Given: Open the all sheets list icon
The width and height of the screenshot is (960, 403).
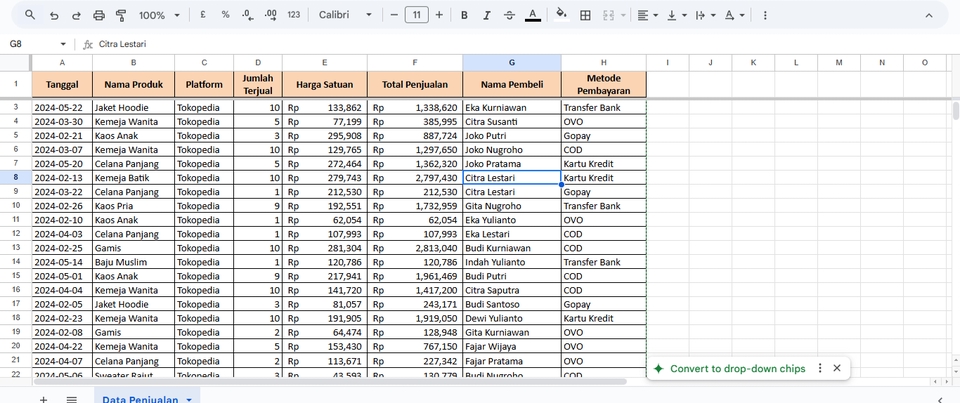Looking at the screenshot, I should pos(72,400).
